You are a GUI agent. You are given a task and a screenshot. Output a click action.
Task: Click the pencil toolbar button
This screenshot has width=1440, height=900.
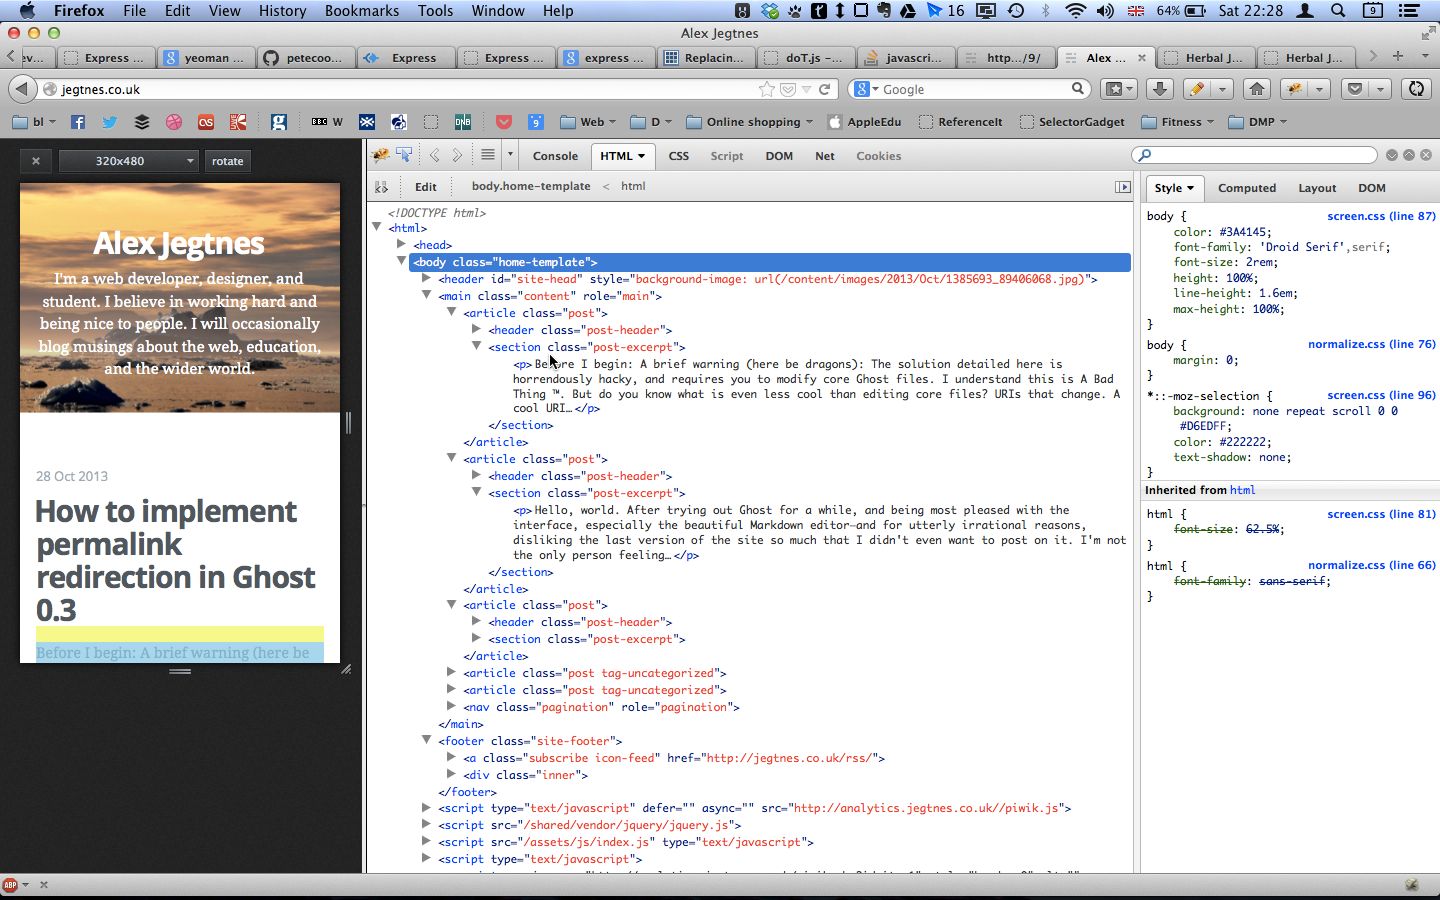1196,89
